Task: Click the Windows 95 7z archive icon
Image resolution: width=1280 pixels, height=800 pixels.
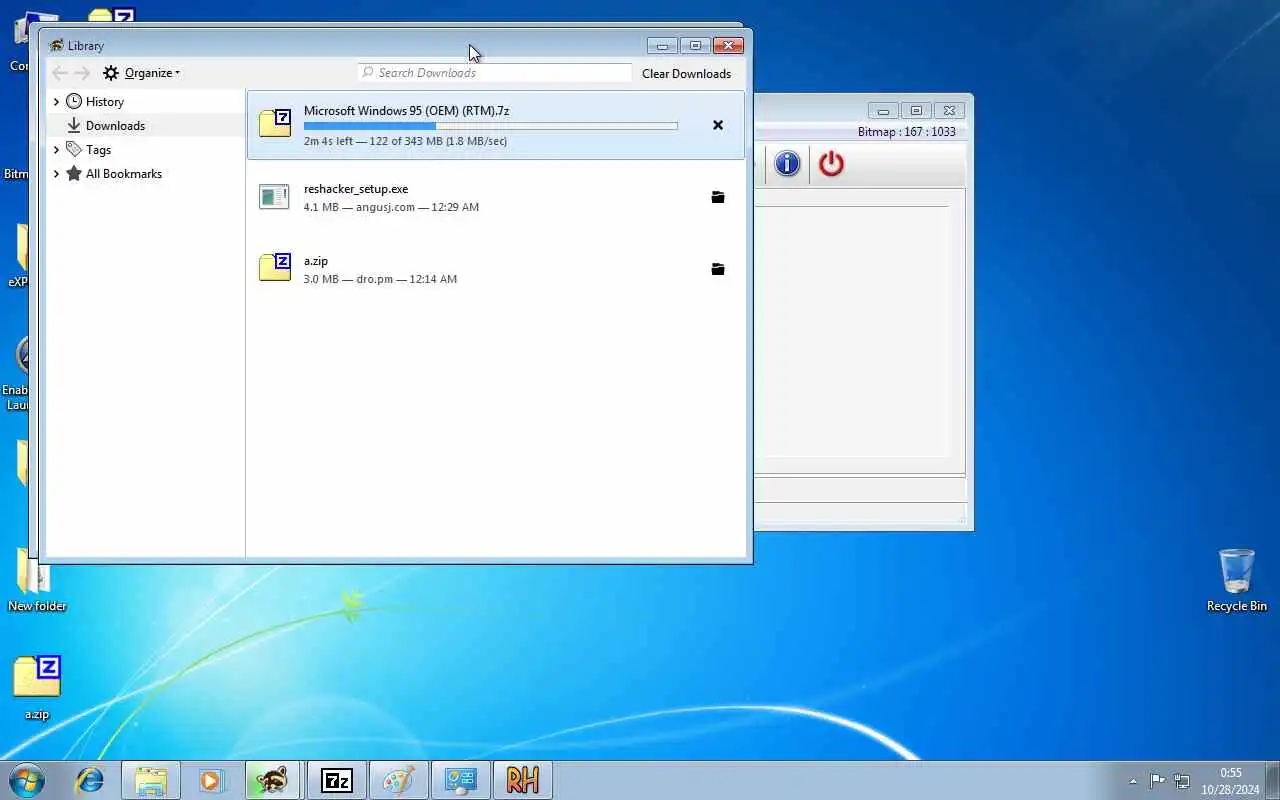Action: pos(275,123)
